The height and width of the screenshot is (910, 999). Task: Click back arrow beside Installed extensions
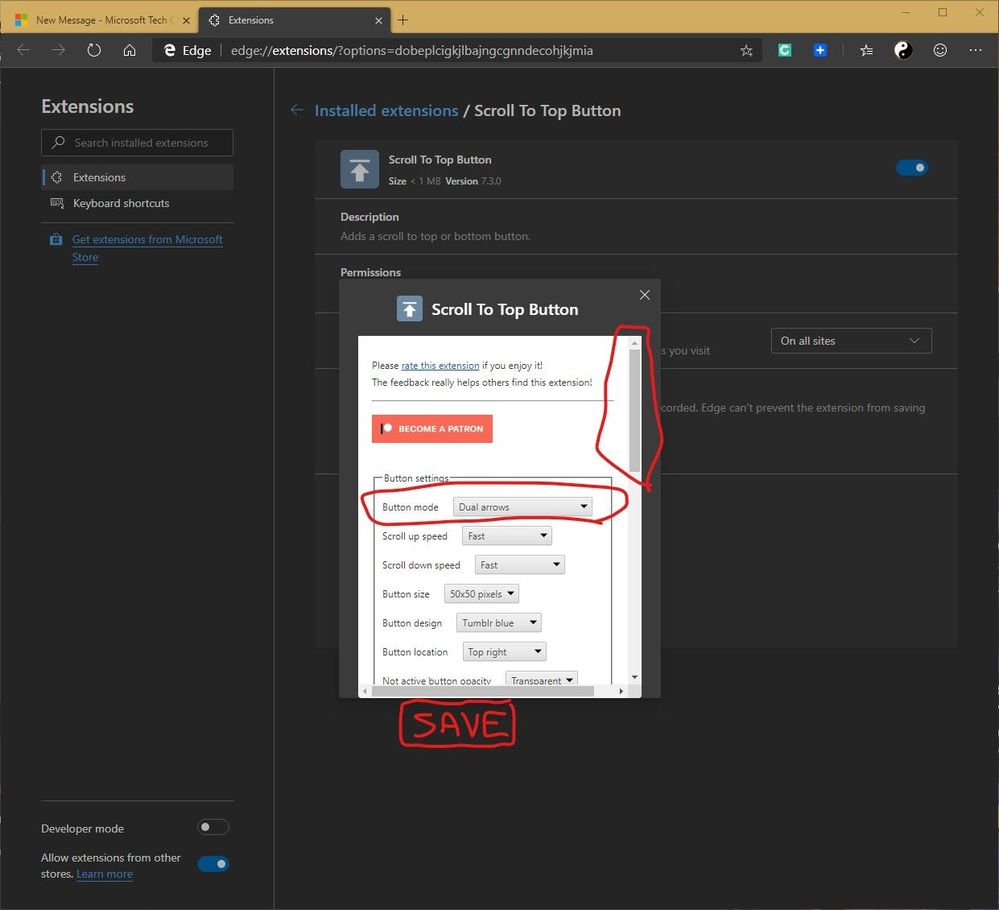point(297,110)
